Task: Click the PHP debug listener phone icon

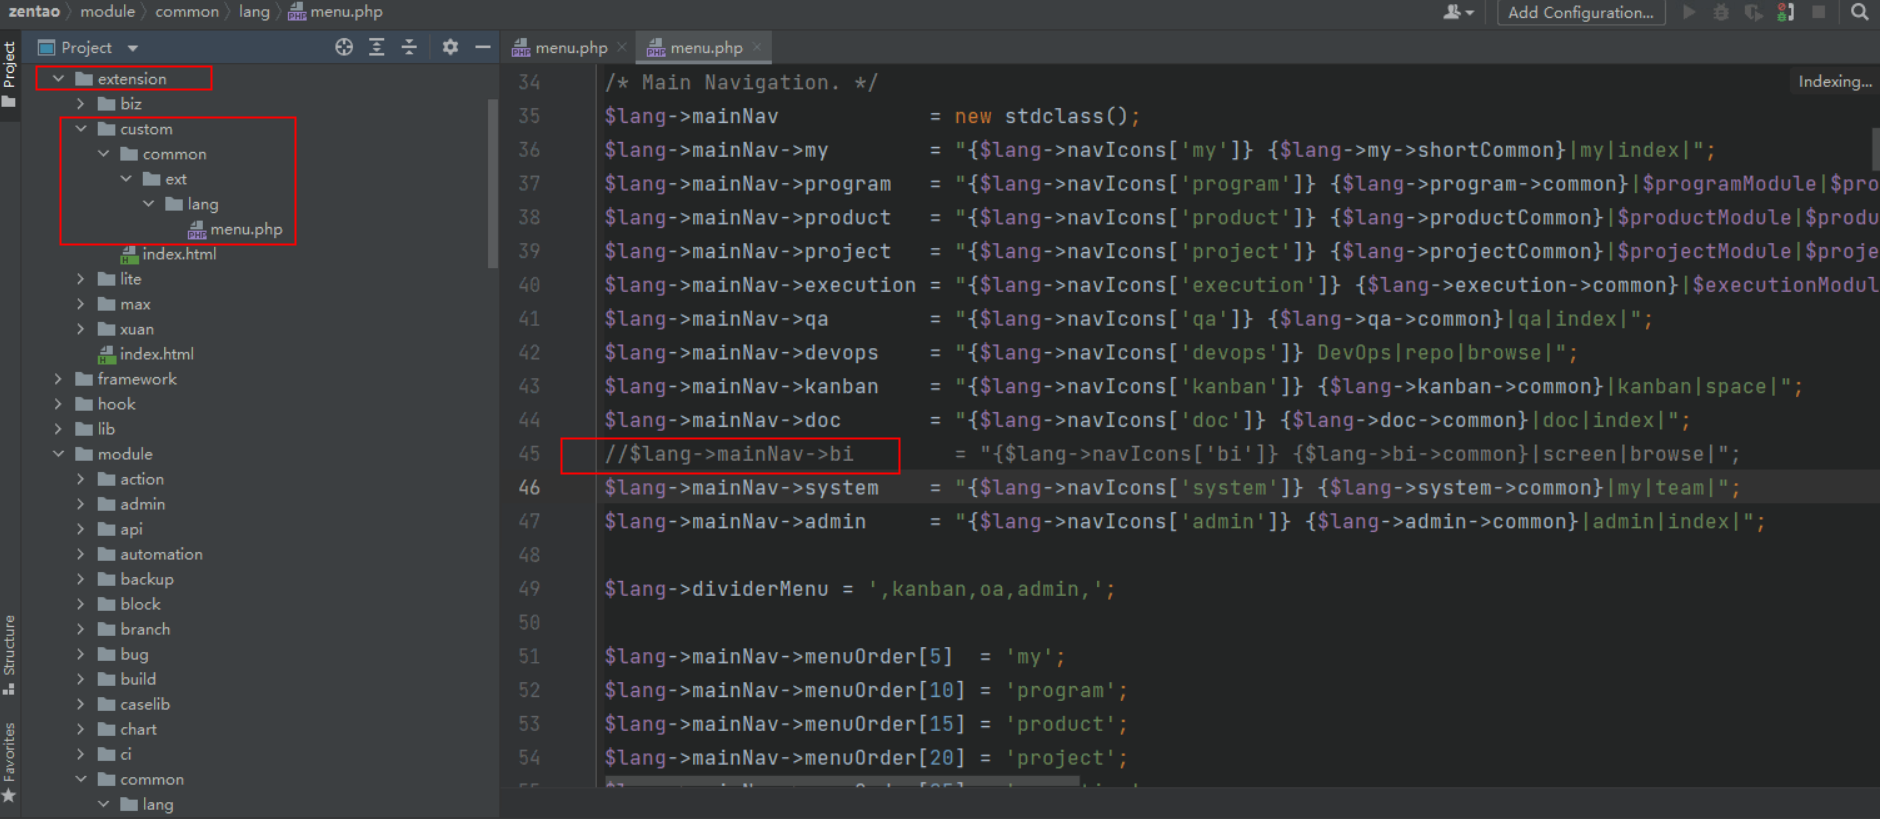Action: [1785, 12]
